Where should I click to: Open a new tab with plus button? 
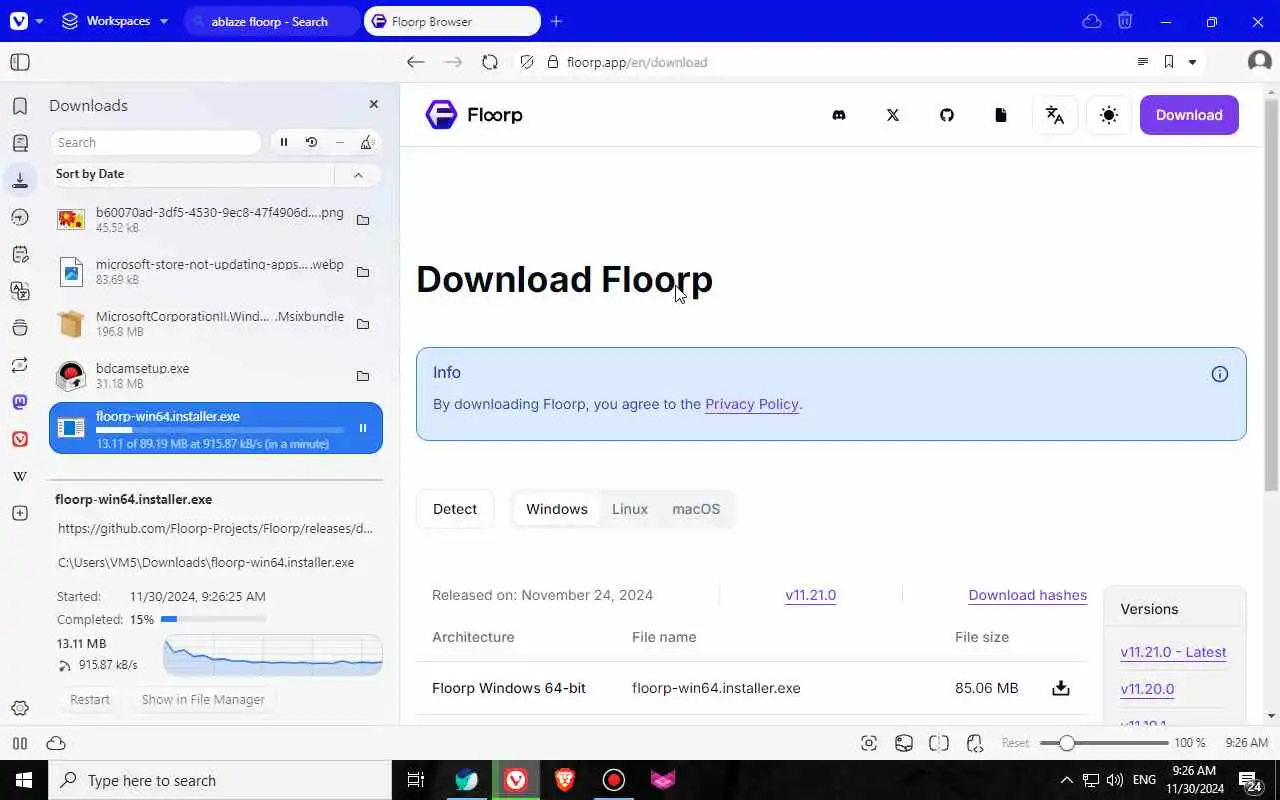pyautogui.click(x=557, y=21)
